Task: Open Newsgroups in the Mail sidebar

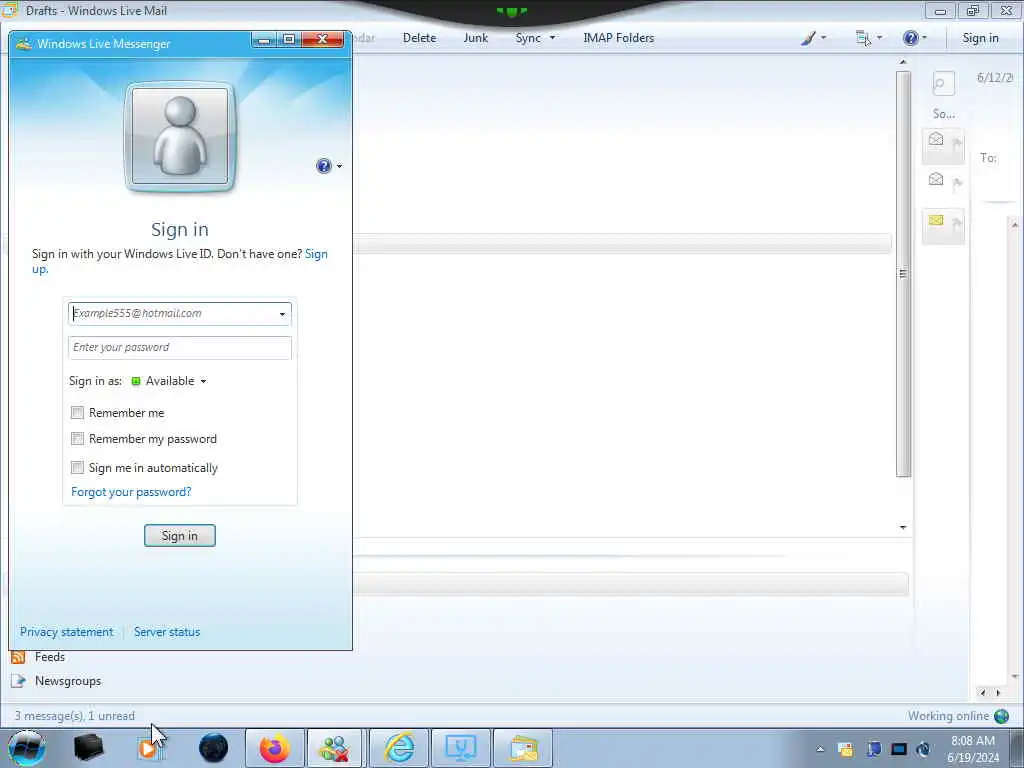Action: [x=68, y=681]
